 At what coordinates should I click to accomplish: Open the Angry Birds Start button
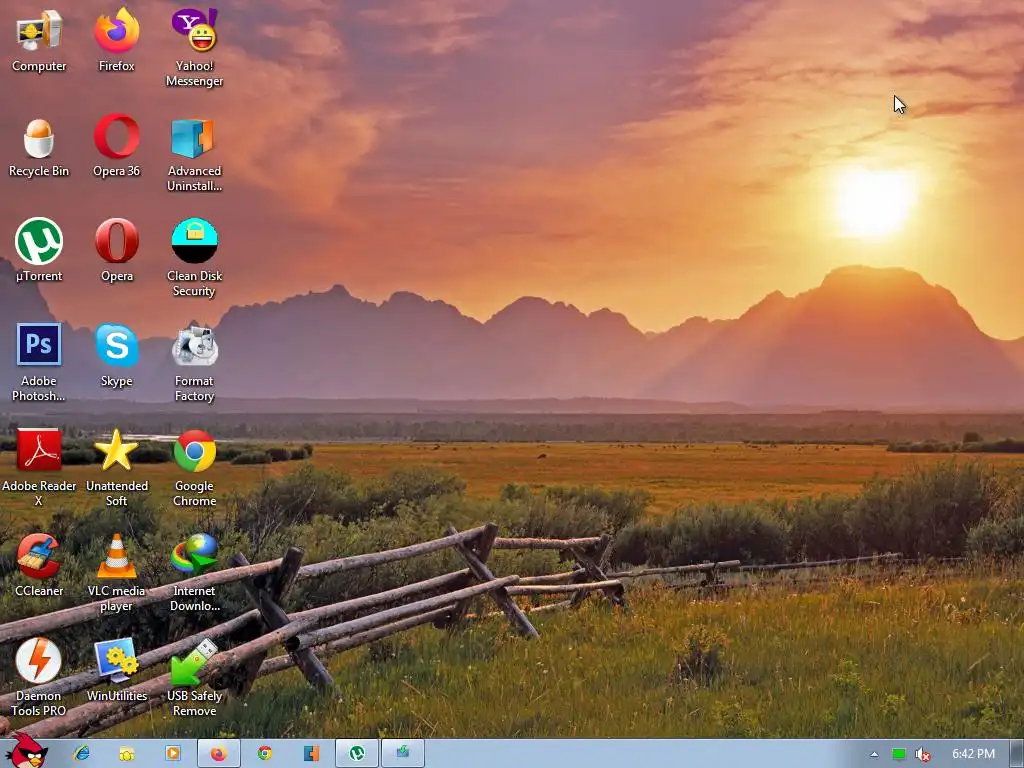27,751
